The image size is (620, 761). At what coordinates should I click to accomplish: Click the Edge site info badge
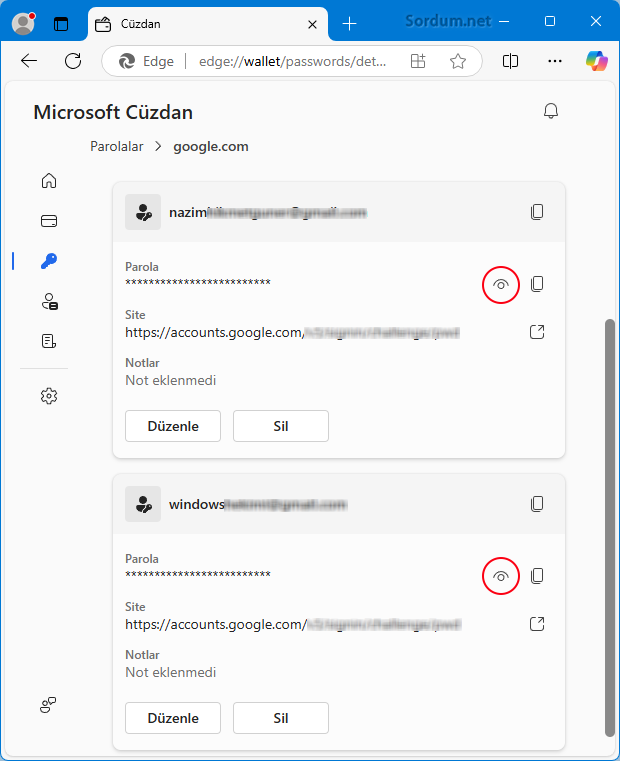click(x=147, y=61)
